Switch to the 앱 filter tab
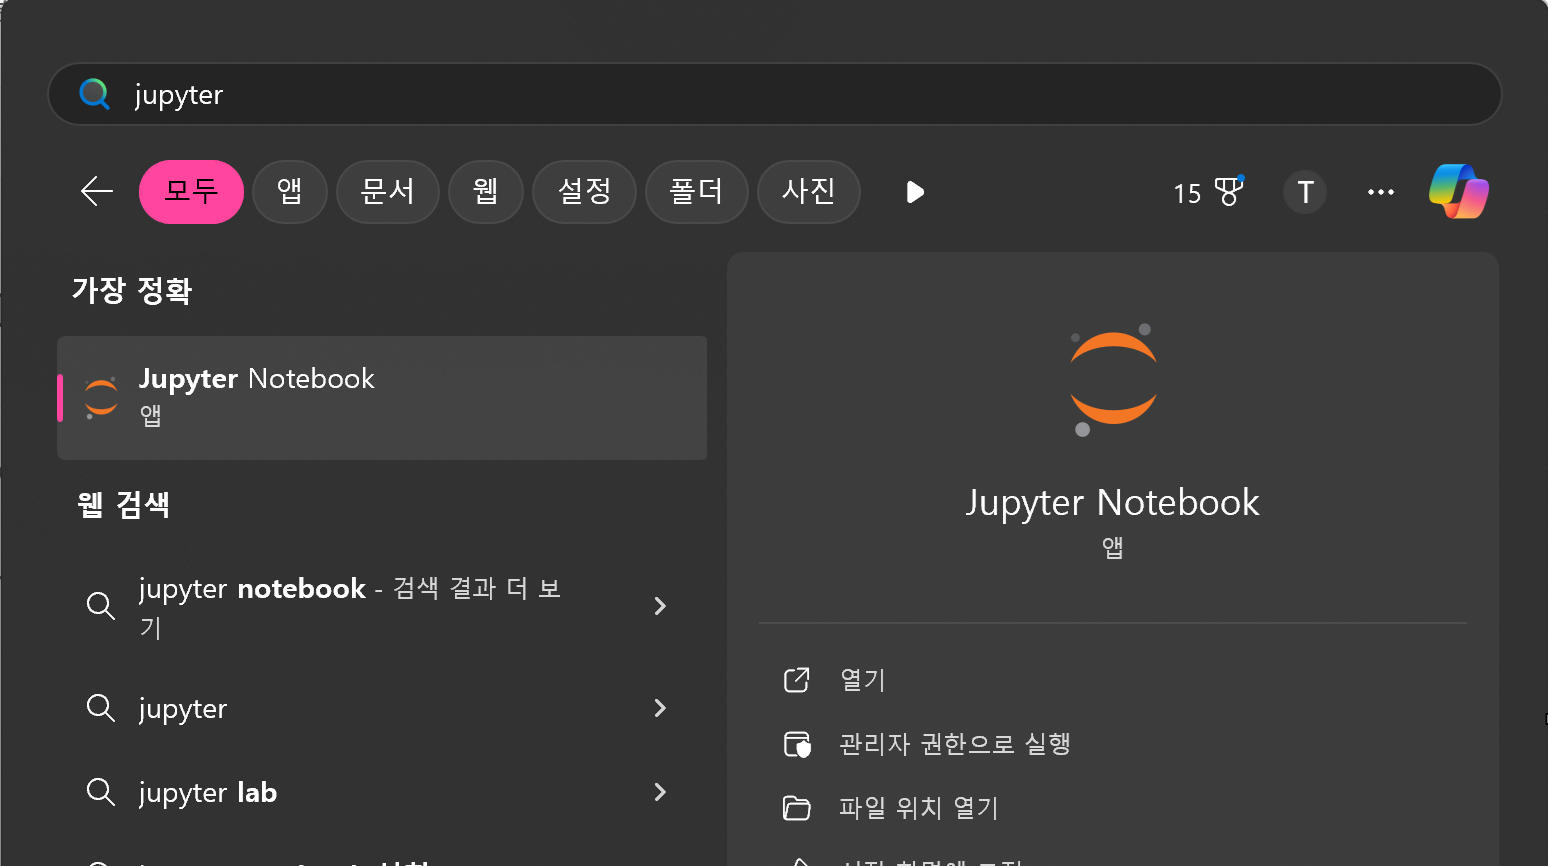 click(x=290, y=191)
